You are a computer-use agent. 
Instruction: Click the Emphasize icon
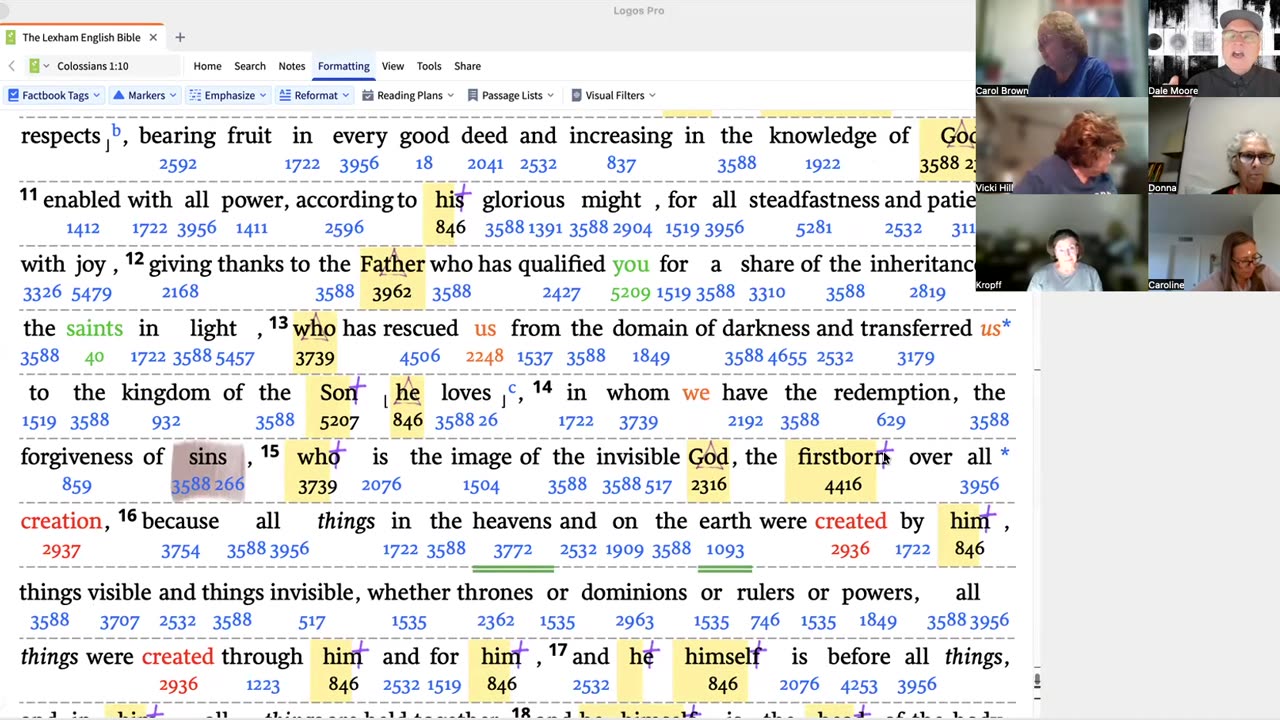point(196,96)
